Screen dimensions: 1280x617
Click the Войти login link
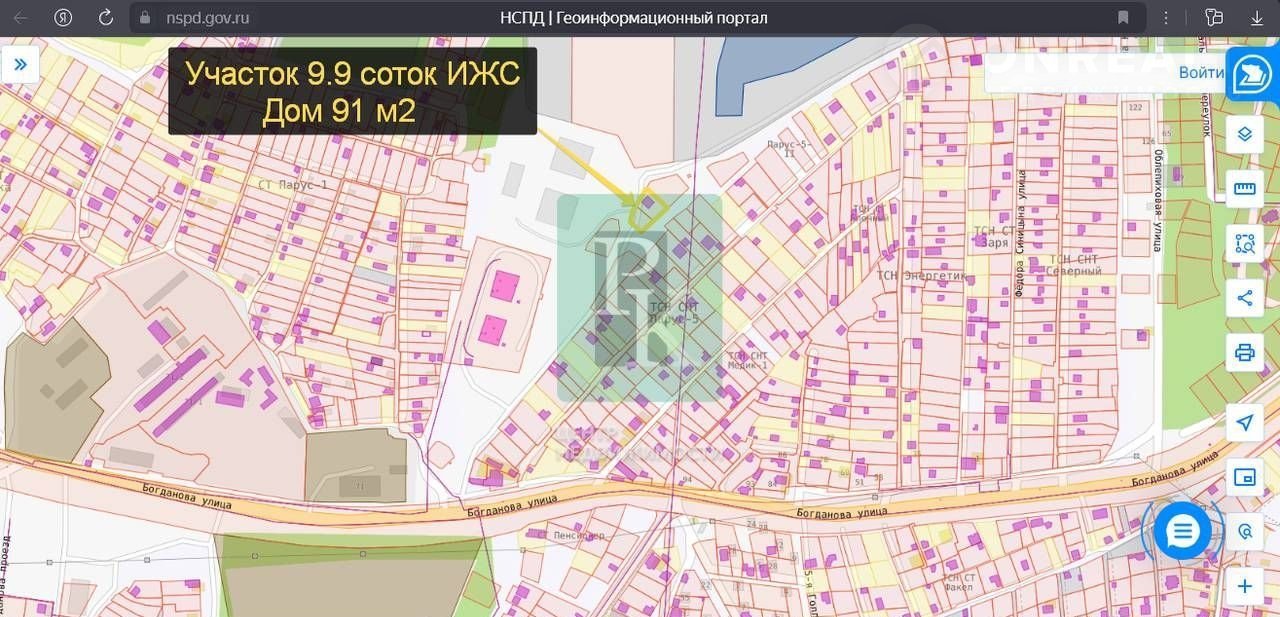coord(1200,72)
